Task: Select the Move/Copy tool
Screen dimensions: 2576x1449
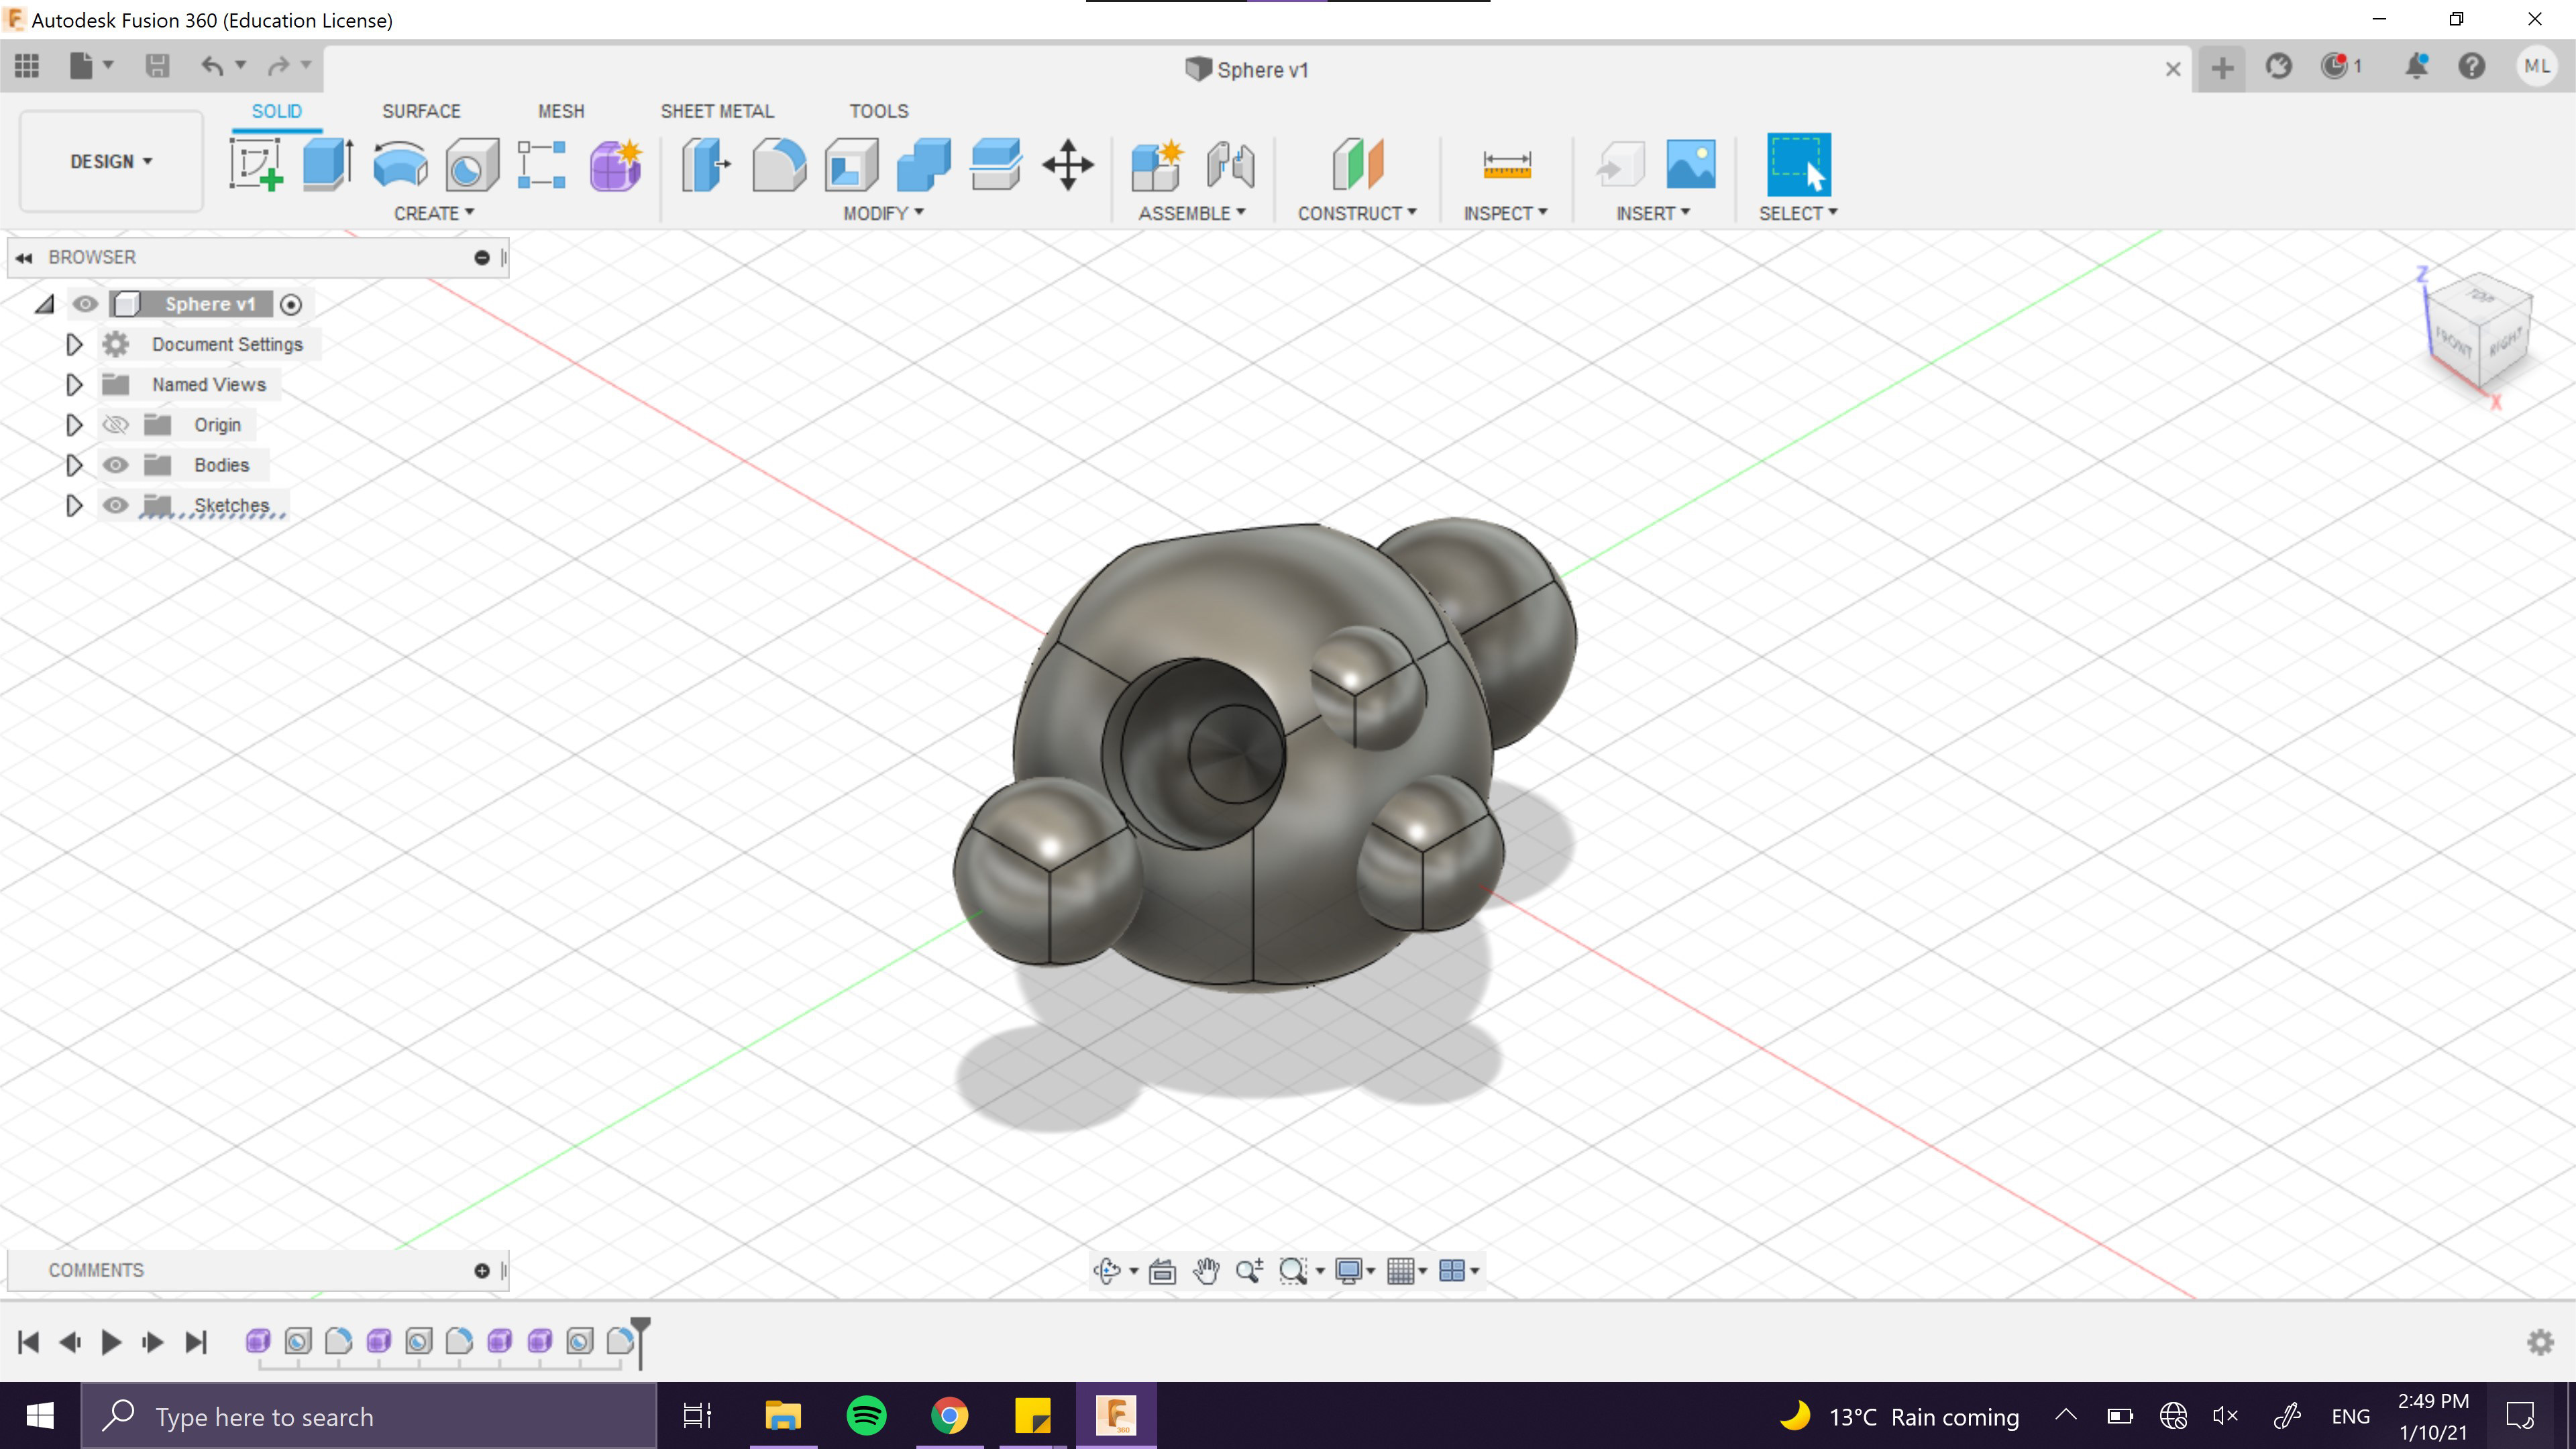Action: coord(1068,164)
